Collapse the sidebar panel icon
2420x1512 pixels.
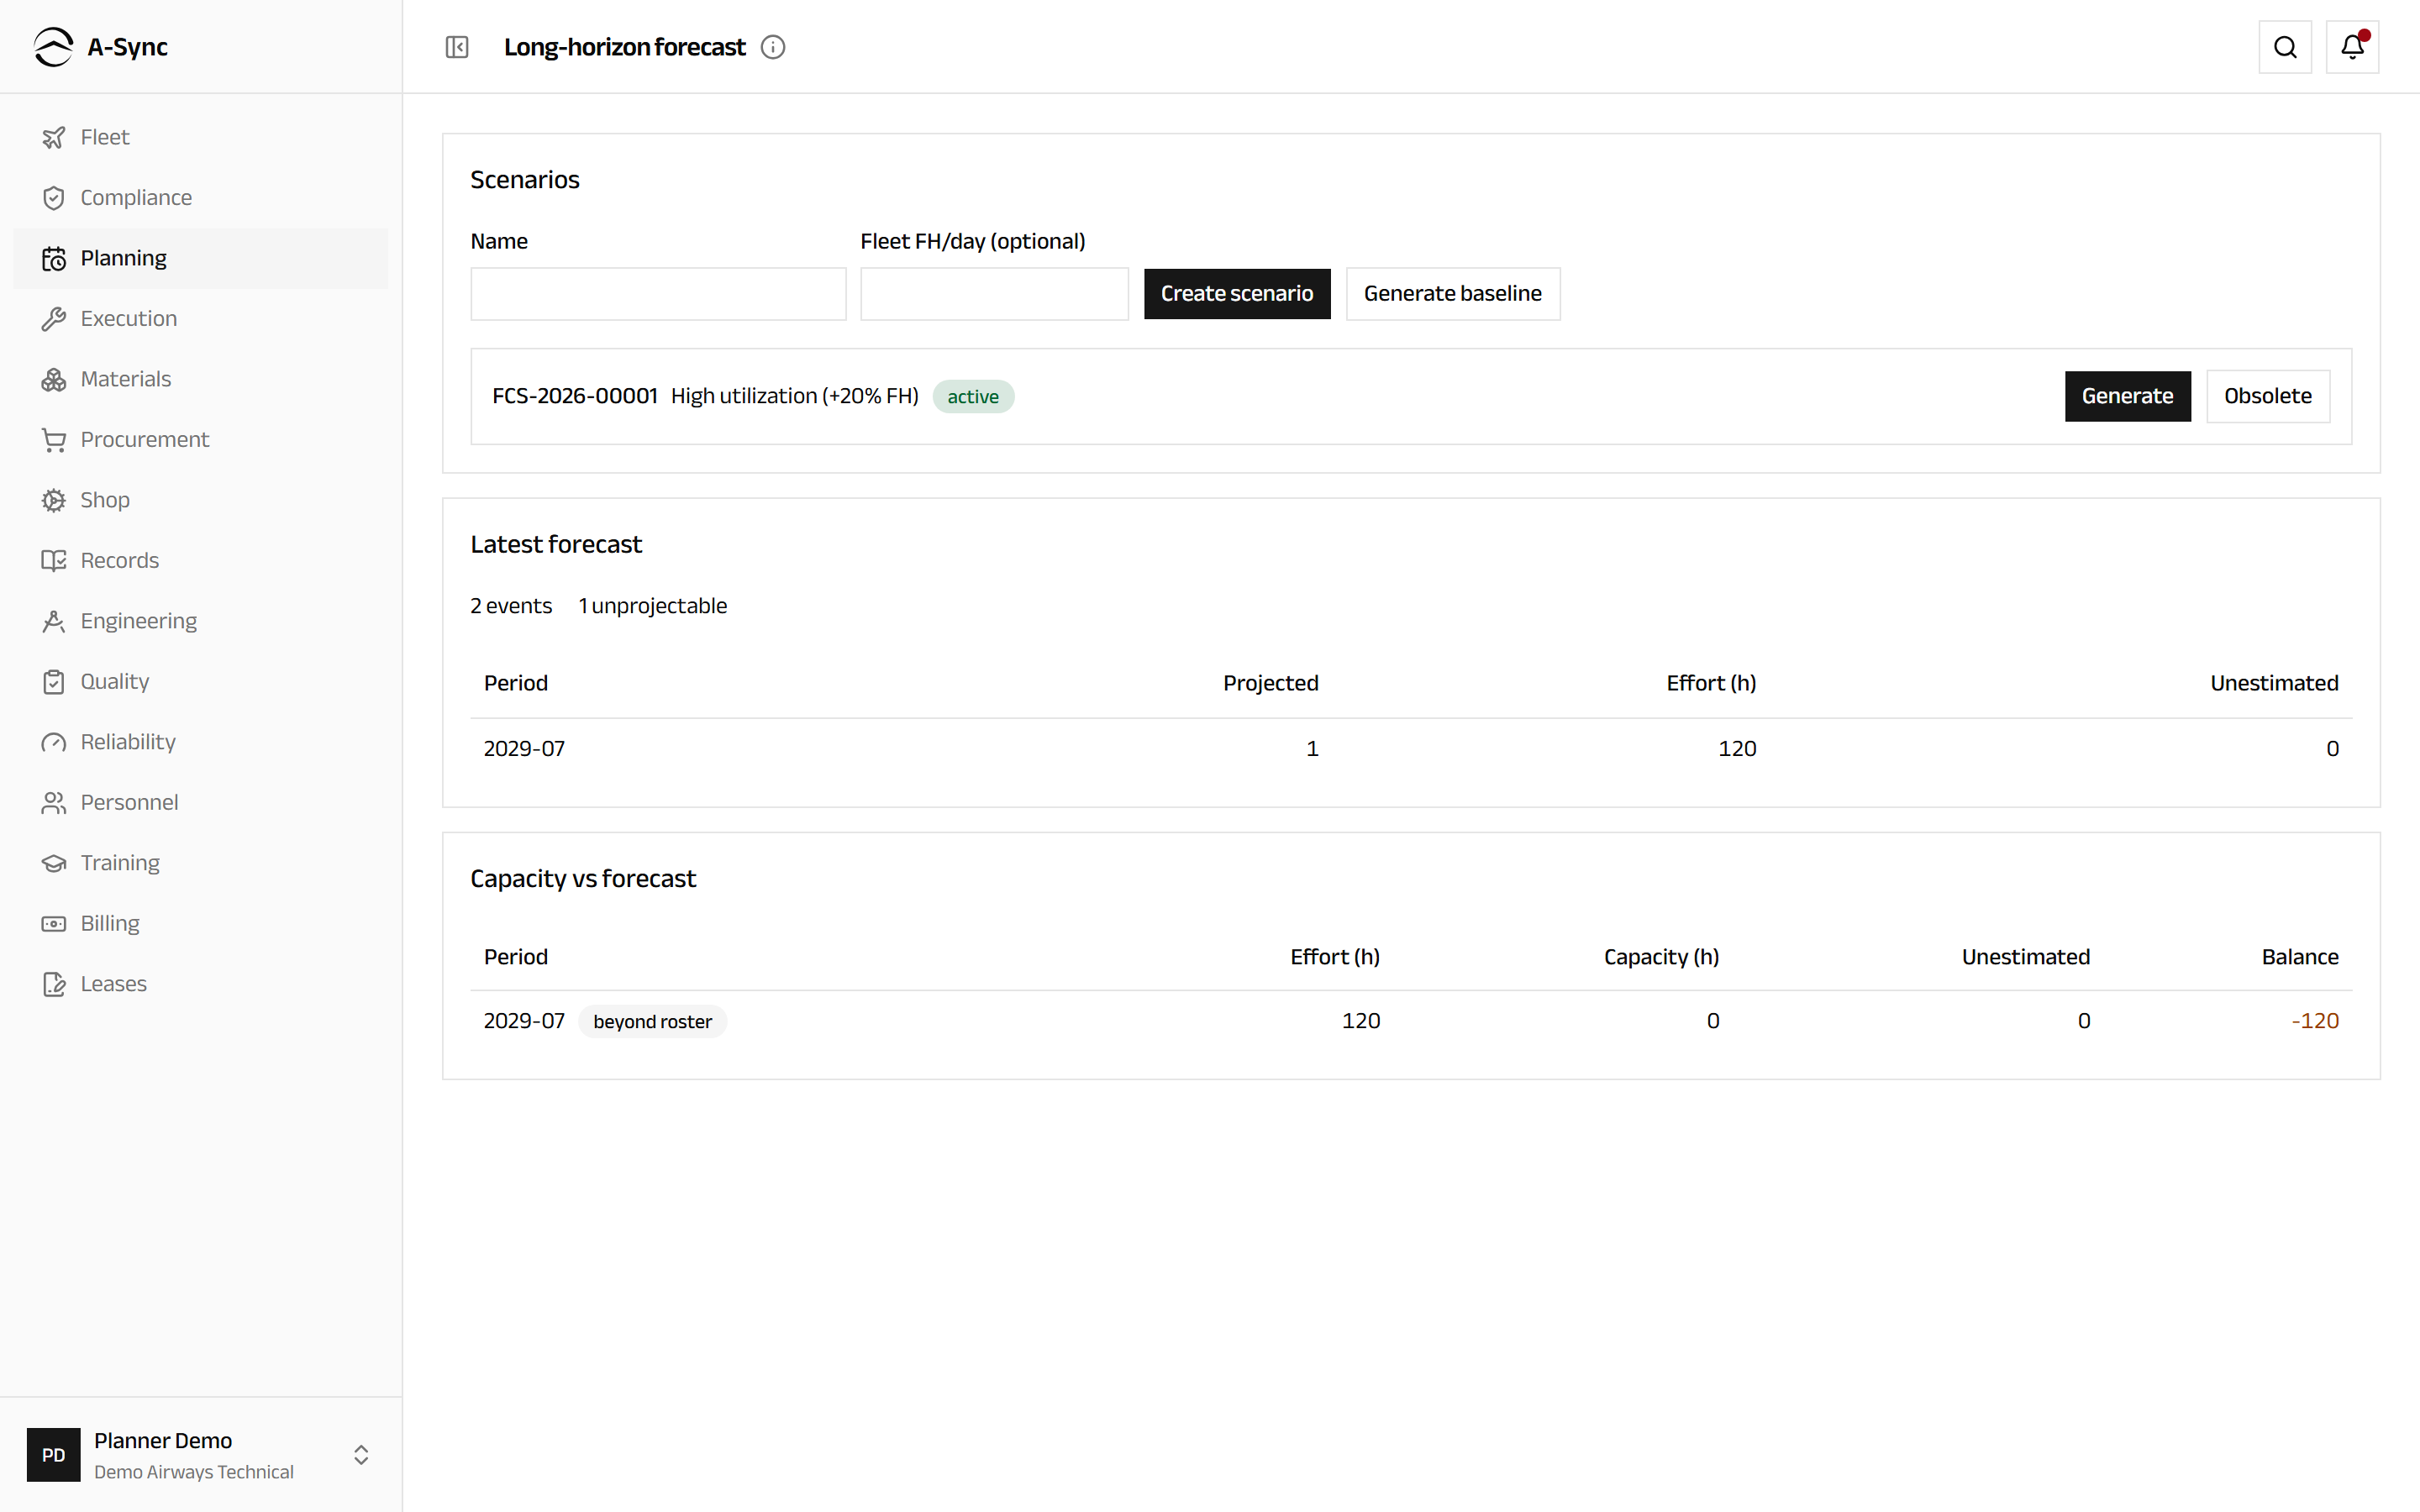click(457, 47)
